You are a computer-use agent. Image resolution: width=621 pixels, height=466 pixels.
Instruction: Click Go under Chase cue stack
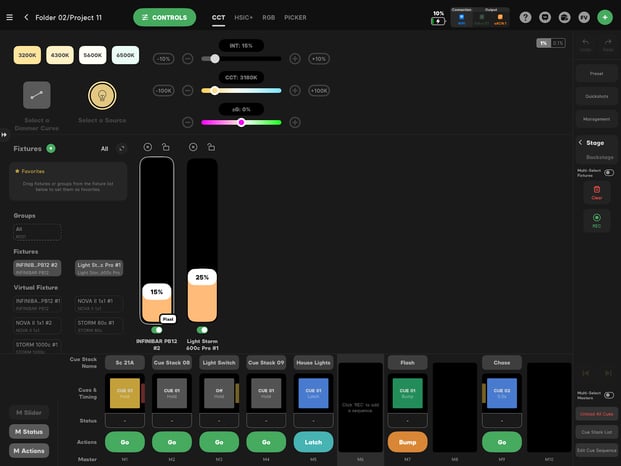pyautogui.click(x=501, y=442)
